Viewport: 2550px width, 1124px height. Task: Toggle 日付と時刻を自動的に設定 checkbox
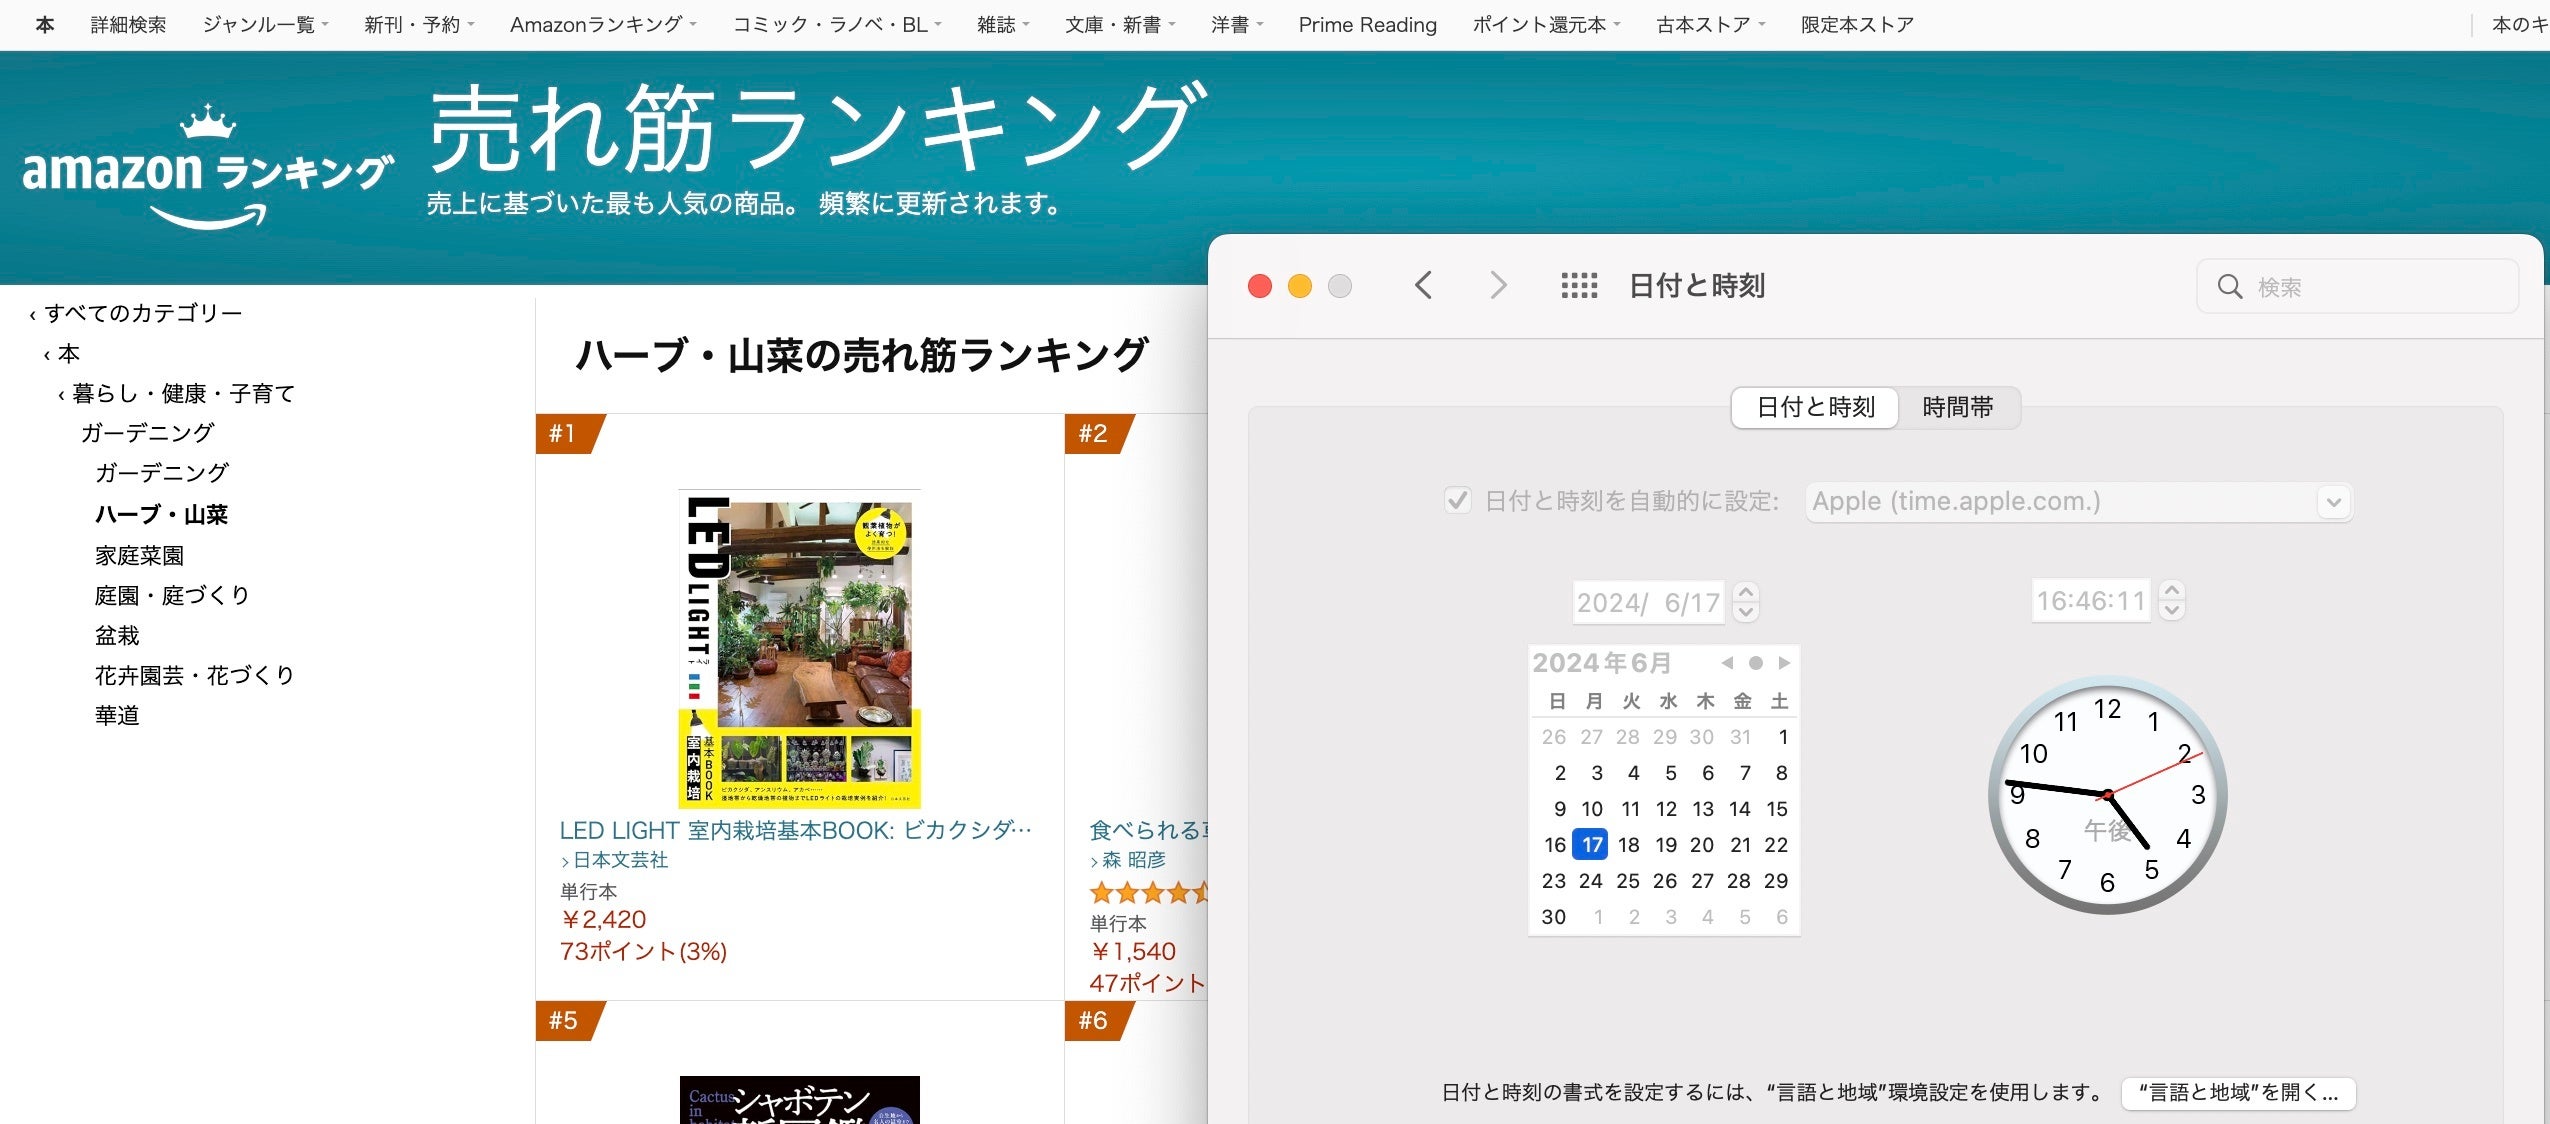pyautogui.click(x=1458, y=500)
